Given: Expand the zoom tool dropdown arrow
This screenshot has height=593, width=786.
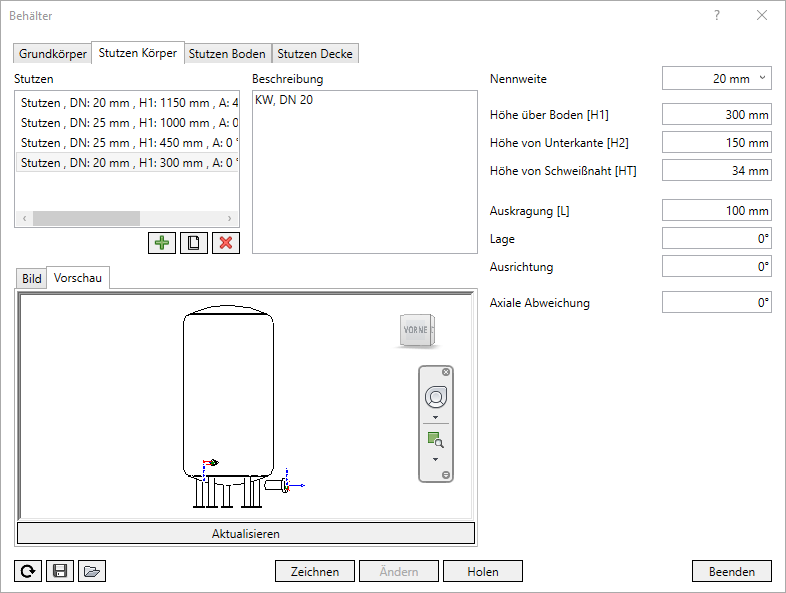Looking at the screenshot, I should click(x=435, y=459).
